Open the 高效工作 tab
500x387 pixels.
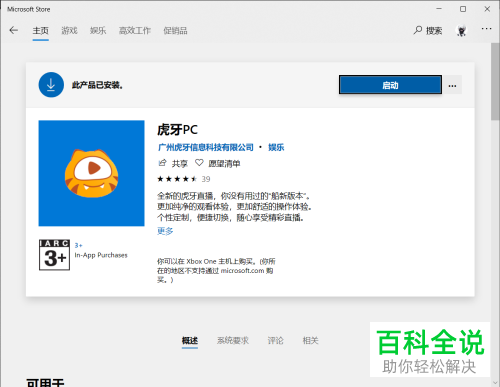(135, 31)
